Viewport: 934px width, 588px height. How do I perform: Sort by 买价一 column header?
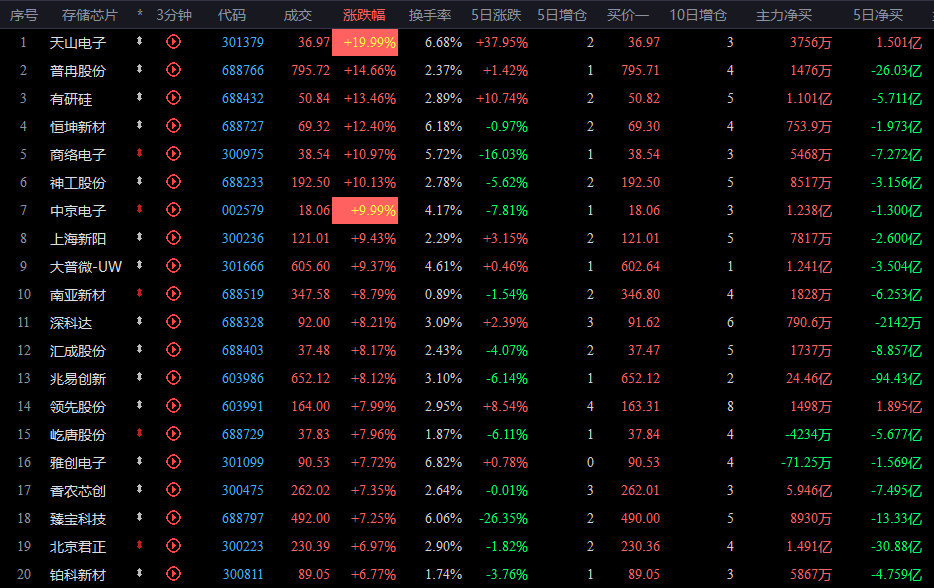(x=628, y=15)
